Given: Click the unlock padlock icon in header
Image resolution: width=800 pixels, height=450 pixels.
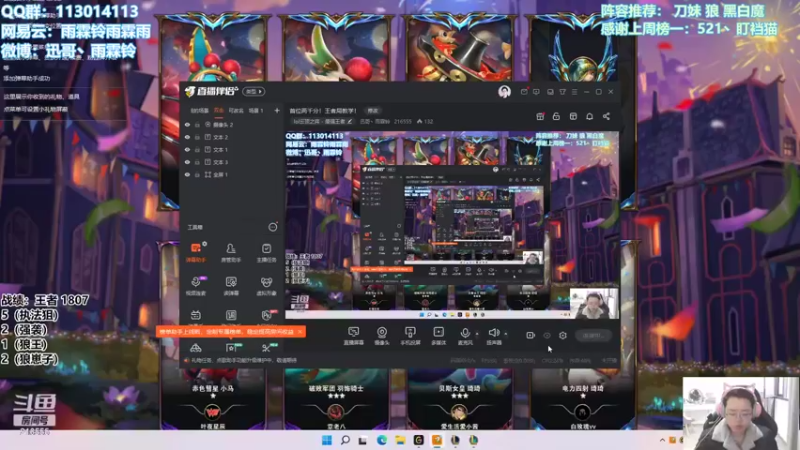Looking at the screenshot, I should coord(556,116).
